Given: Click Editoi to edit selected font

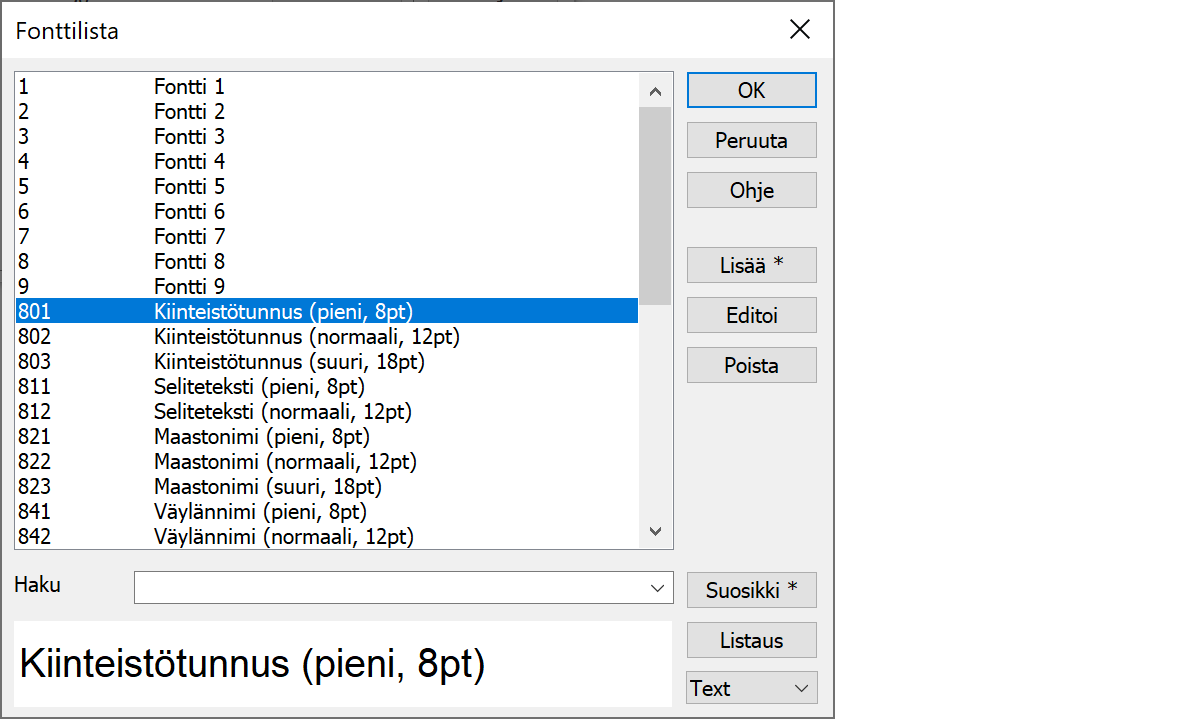Looking at the screenshot, I should point(751,315).
